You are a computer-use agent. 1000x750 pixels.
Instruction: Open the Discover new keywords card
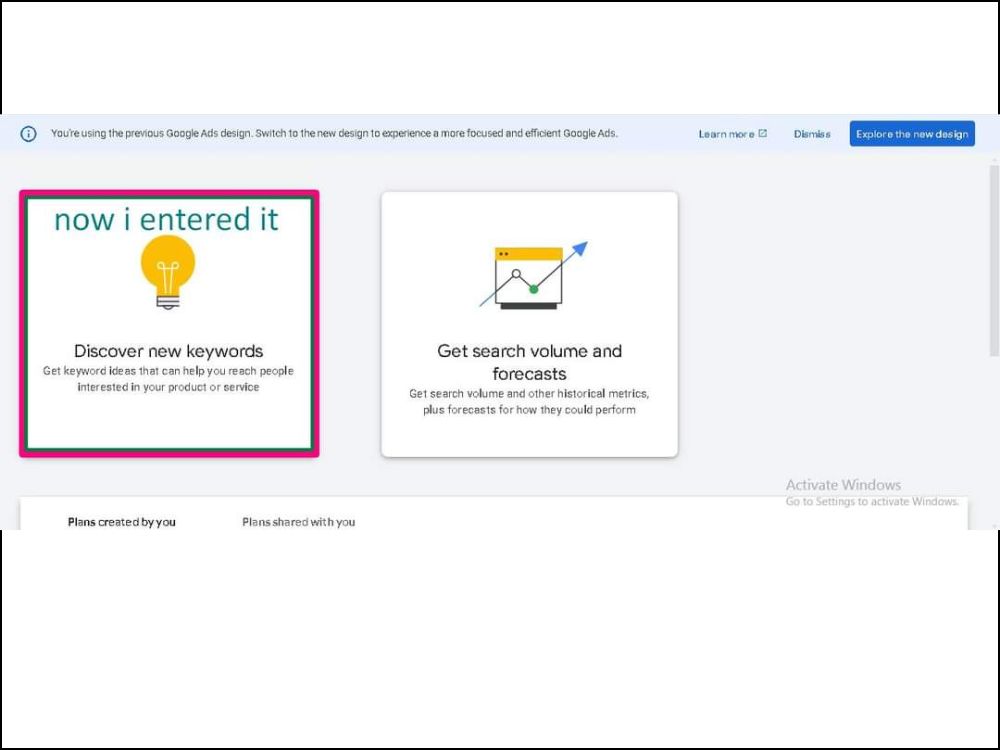(169, 323)
